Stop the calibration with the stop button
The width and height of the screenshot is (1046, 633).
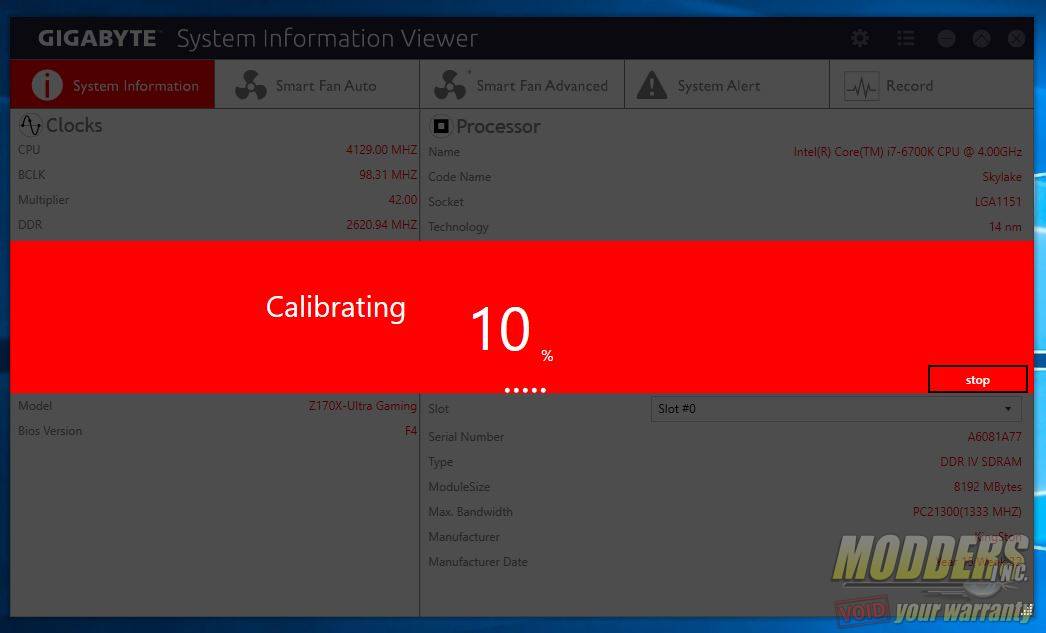coord(977,380)
